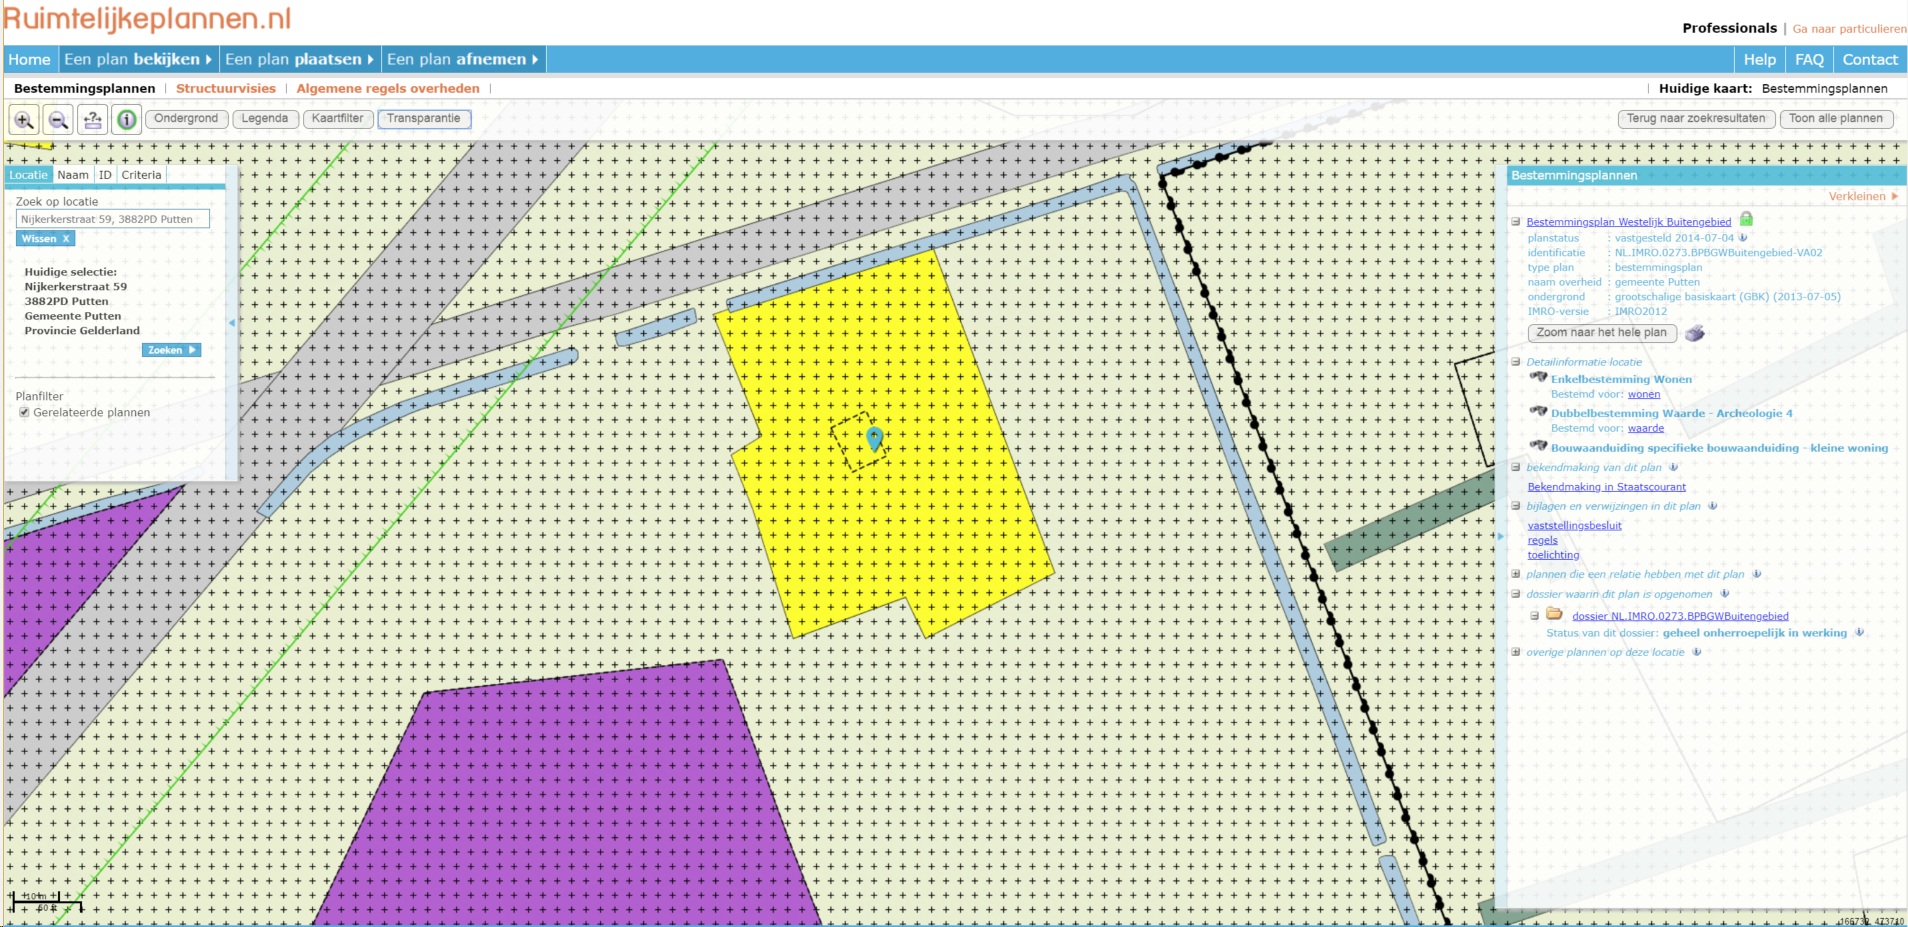
Task: Open the Een plan bekijken menu
Action: click(x=137, y=59)
